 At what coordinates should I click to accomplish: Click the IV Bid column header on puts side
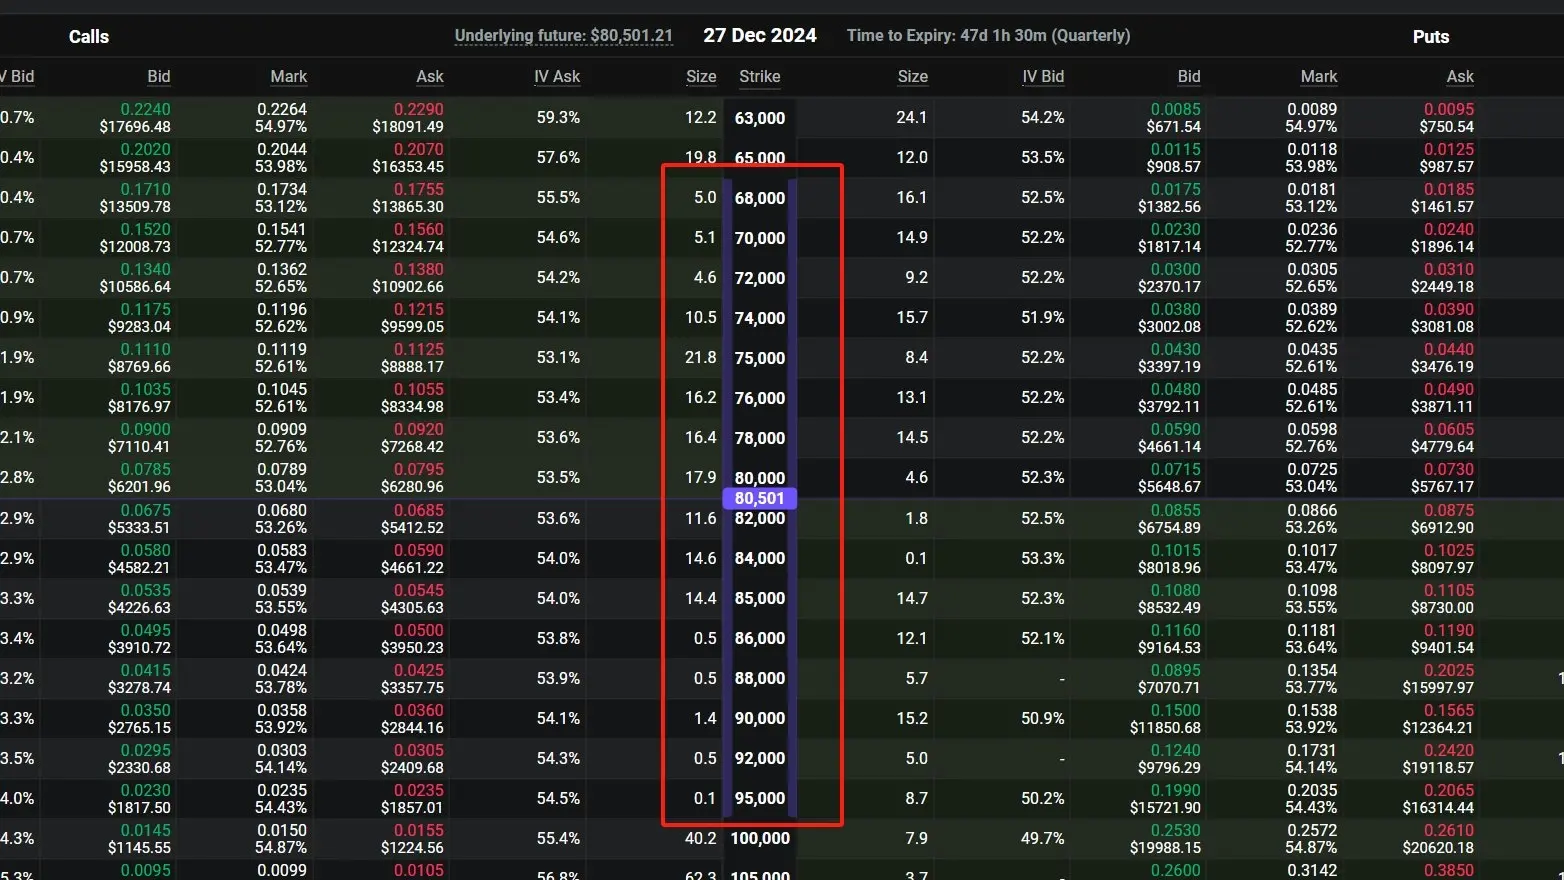pyautogui.click(x=1044, y=77)
